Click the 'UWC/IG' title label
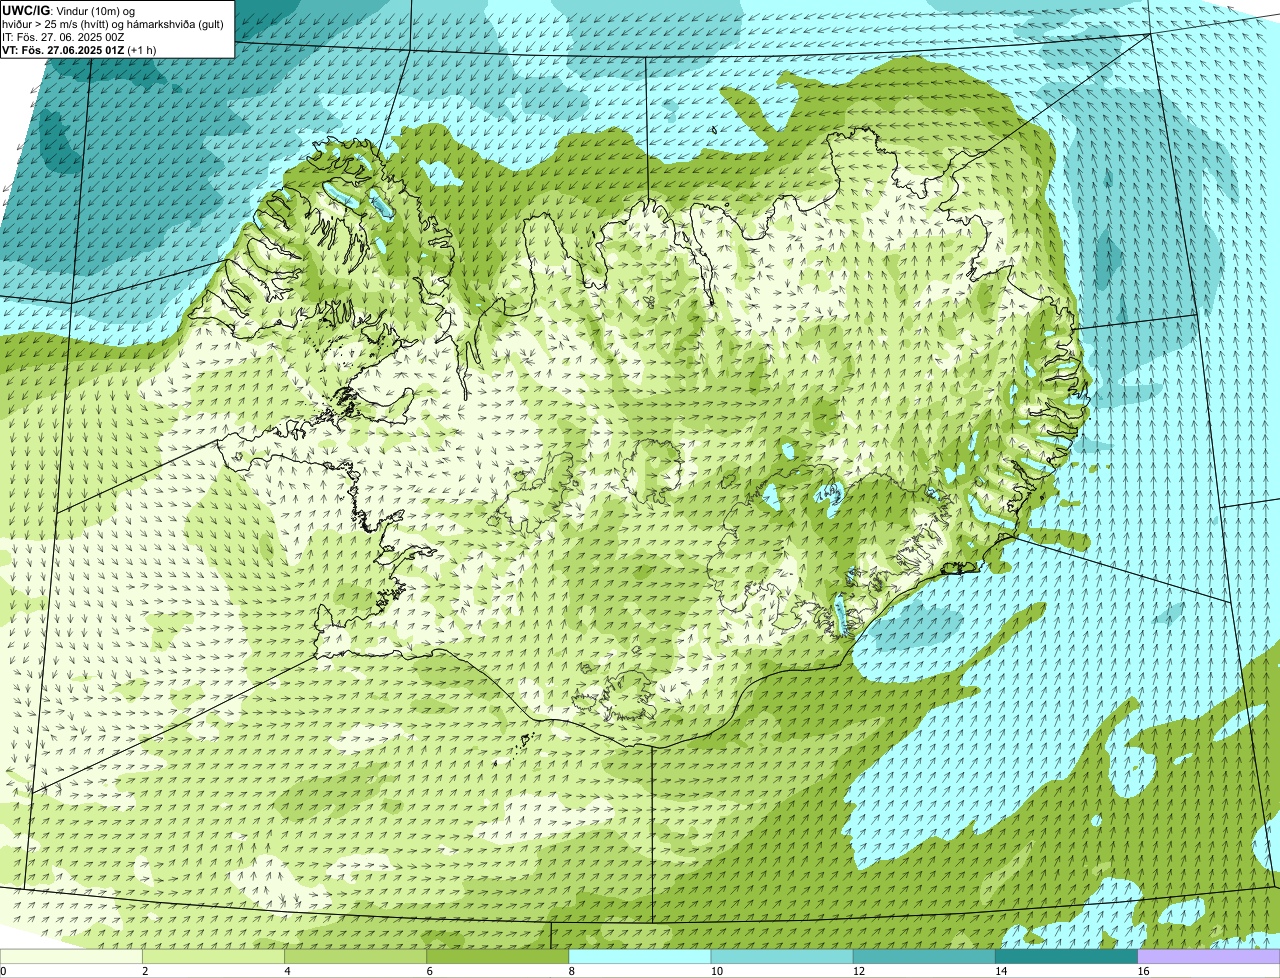This screenshot has width=1280, height=978. click(x=26, y=10)
